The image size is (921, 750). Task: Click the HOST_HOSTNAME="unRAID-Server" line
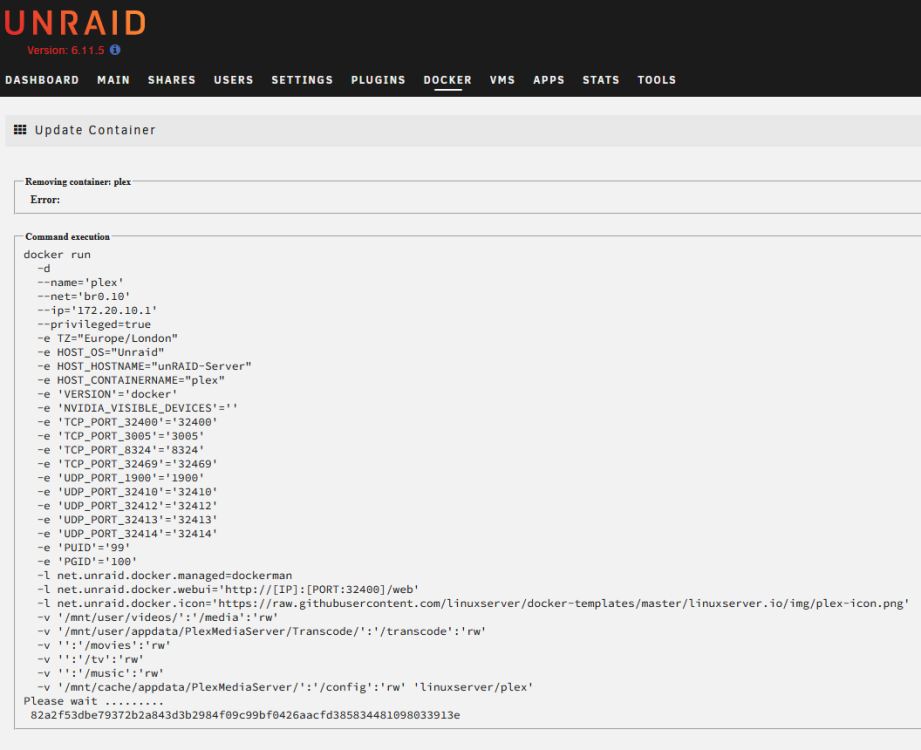tap(144, 366)
